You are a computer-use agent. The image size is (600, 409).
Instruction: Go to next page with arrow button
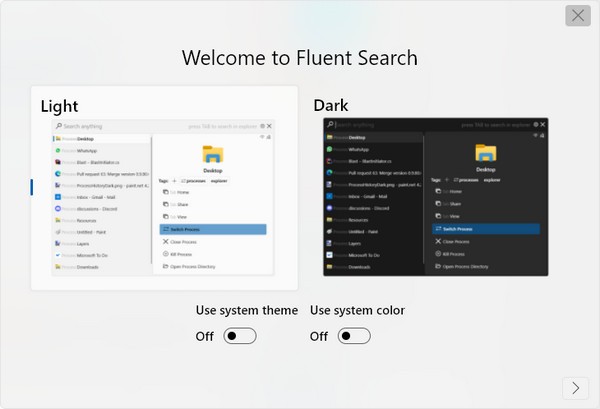coord(575,388)
